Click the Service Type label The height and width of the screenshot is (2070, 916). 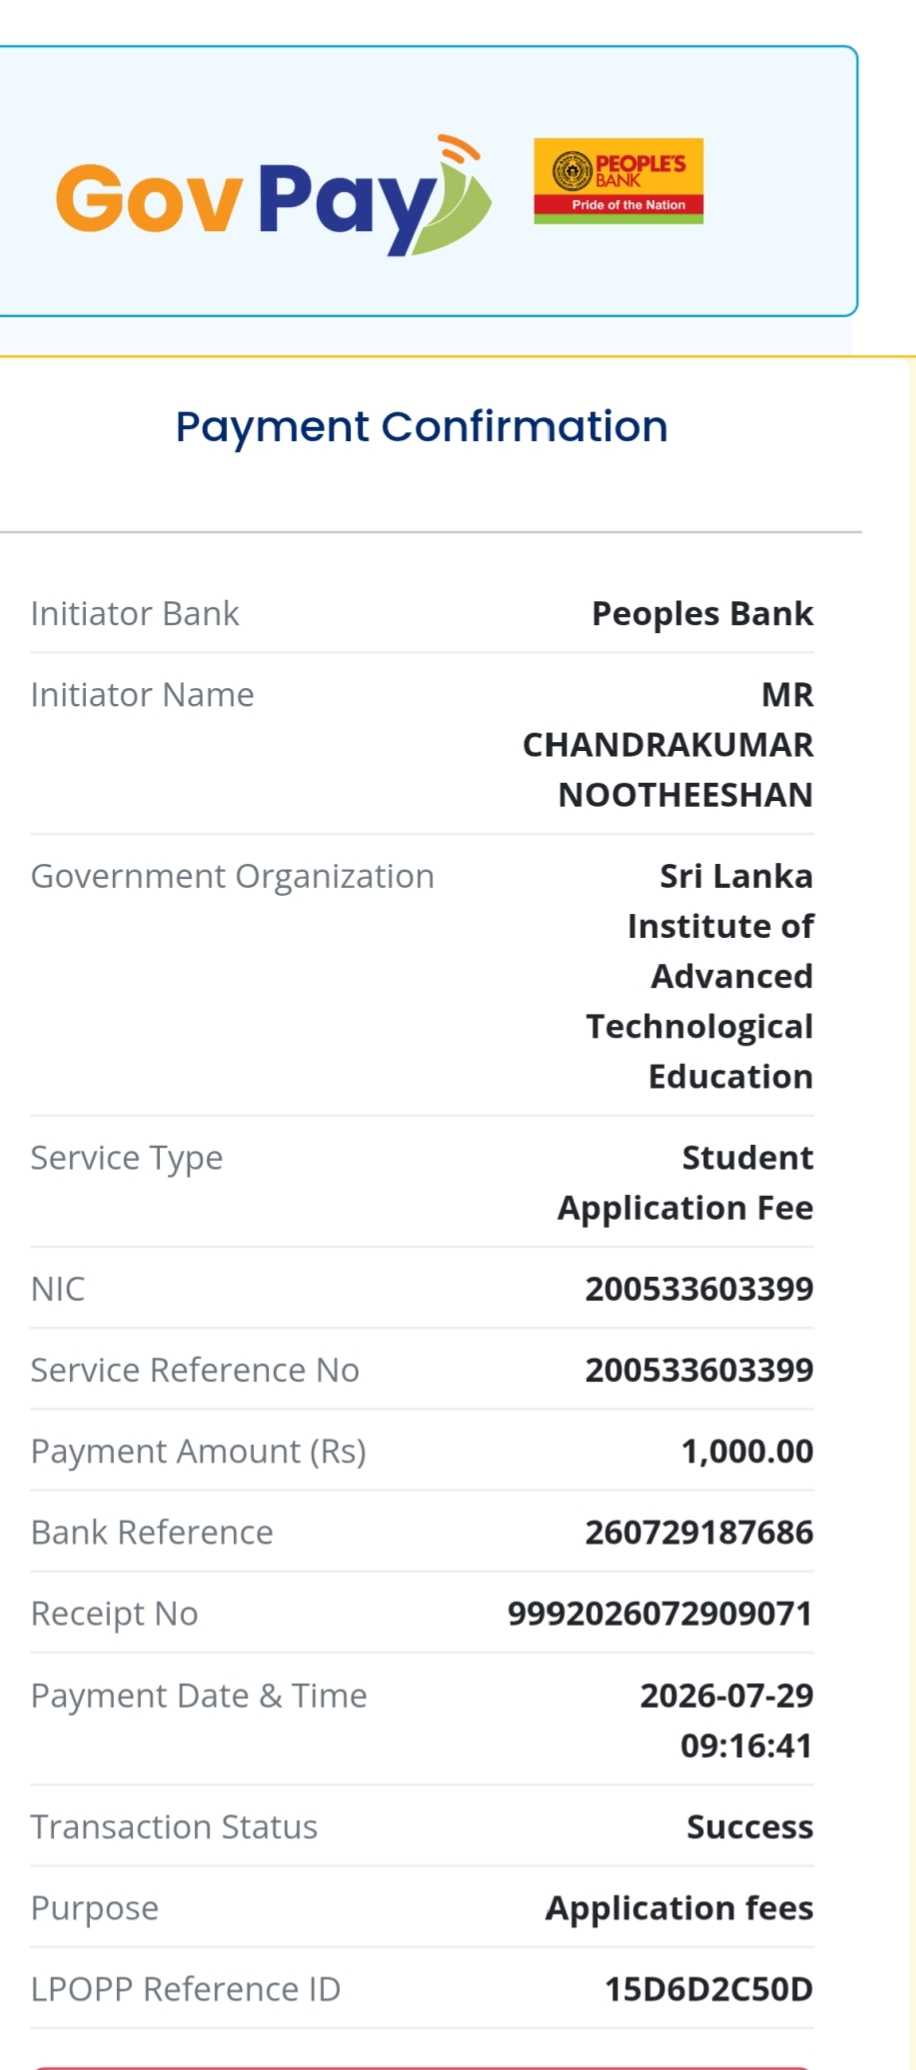click(x=127, y=1158)
